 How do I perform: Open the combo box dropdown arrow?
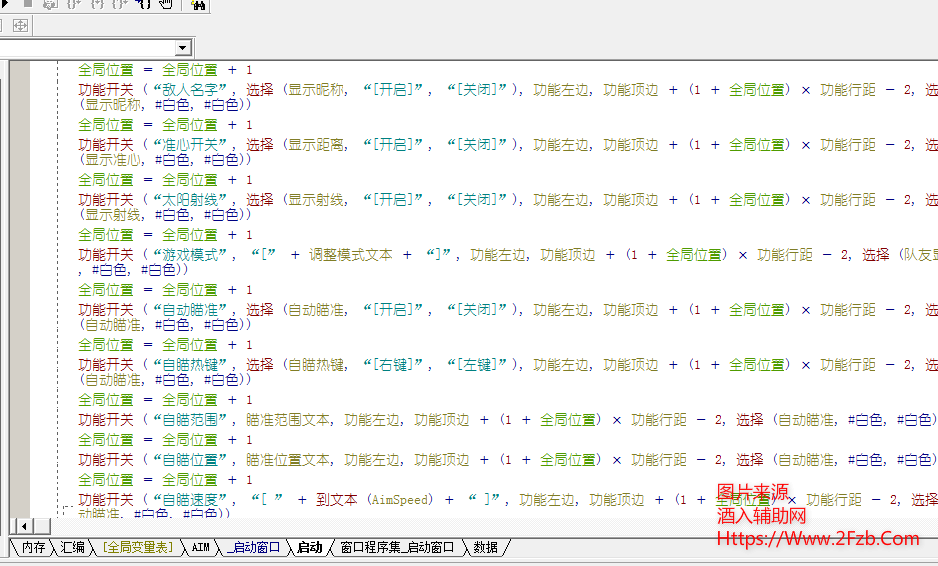pyautogui.click(x=182, y=48)
